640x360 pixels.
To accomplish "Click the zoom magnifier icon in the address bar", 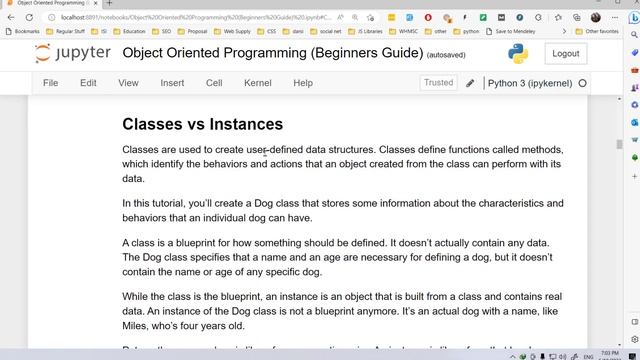I will tap(355, 18).
